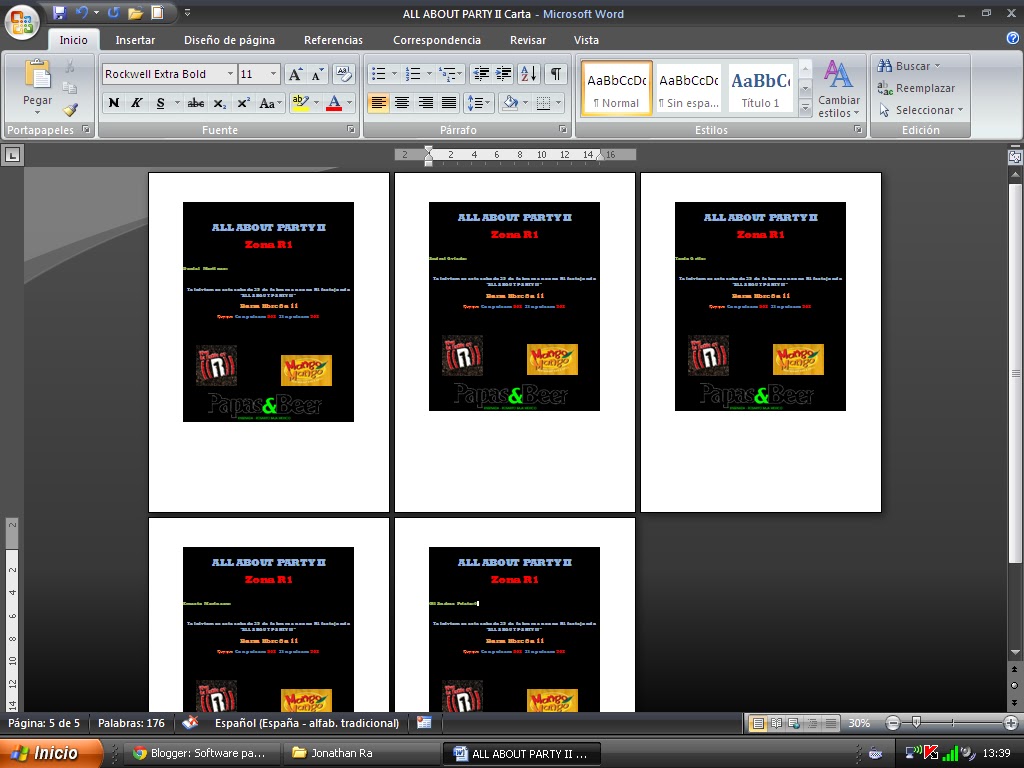The width and height of the screenshot is (1024, 768).
Task: Increase font size with grow font icon
Action: pyautogui.click(x=295, y=74)
